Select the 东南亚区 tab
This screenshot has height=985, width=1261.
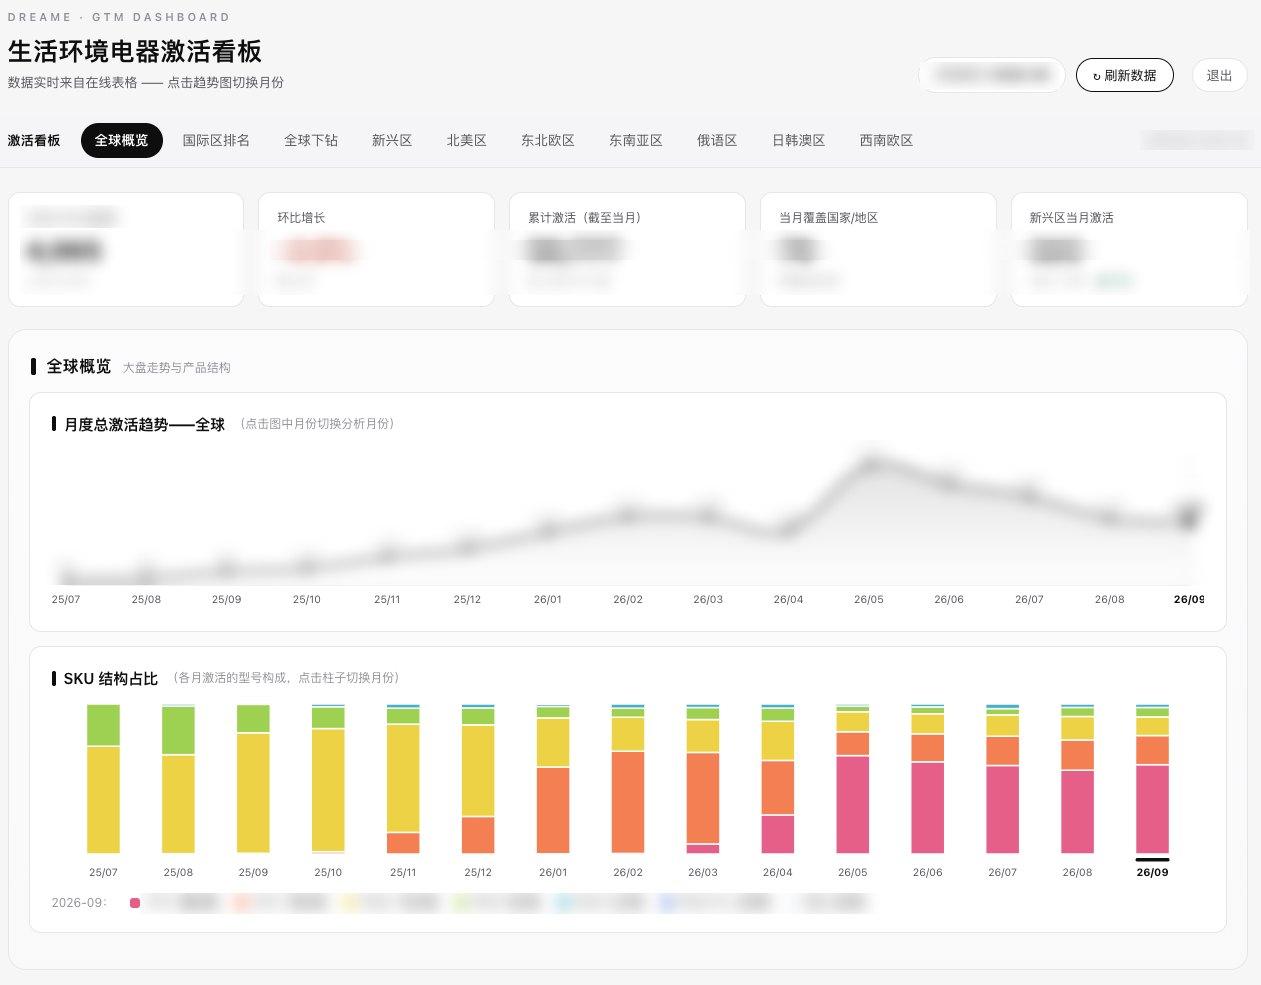pos(636,140)
